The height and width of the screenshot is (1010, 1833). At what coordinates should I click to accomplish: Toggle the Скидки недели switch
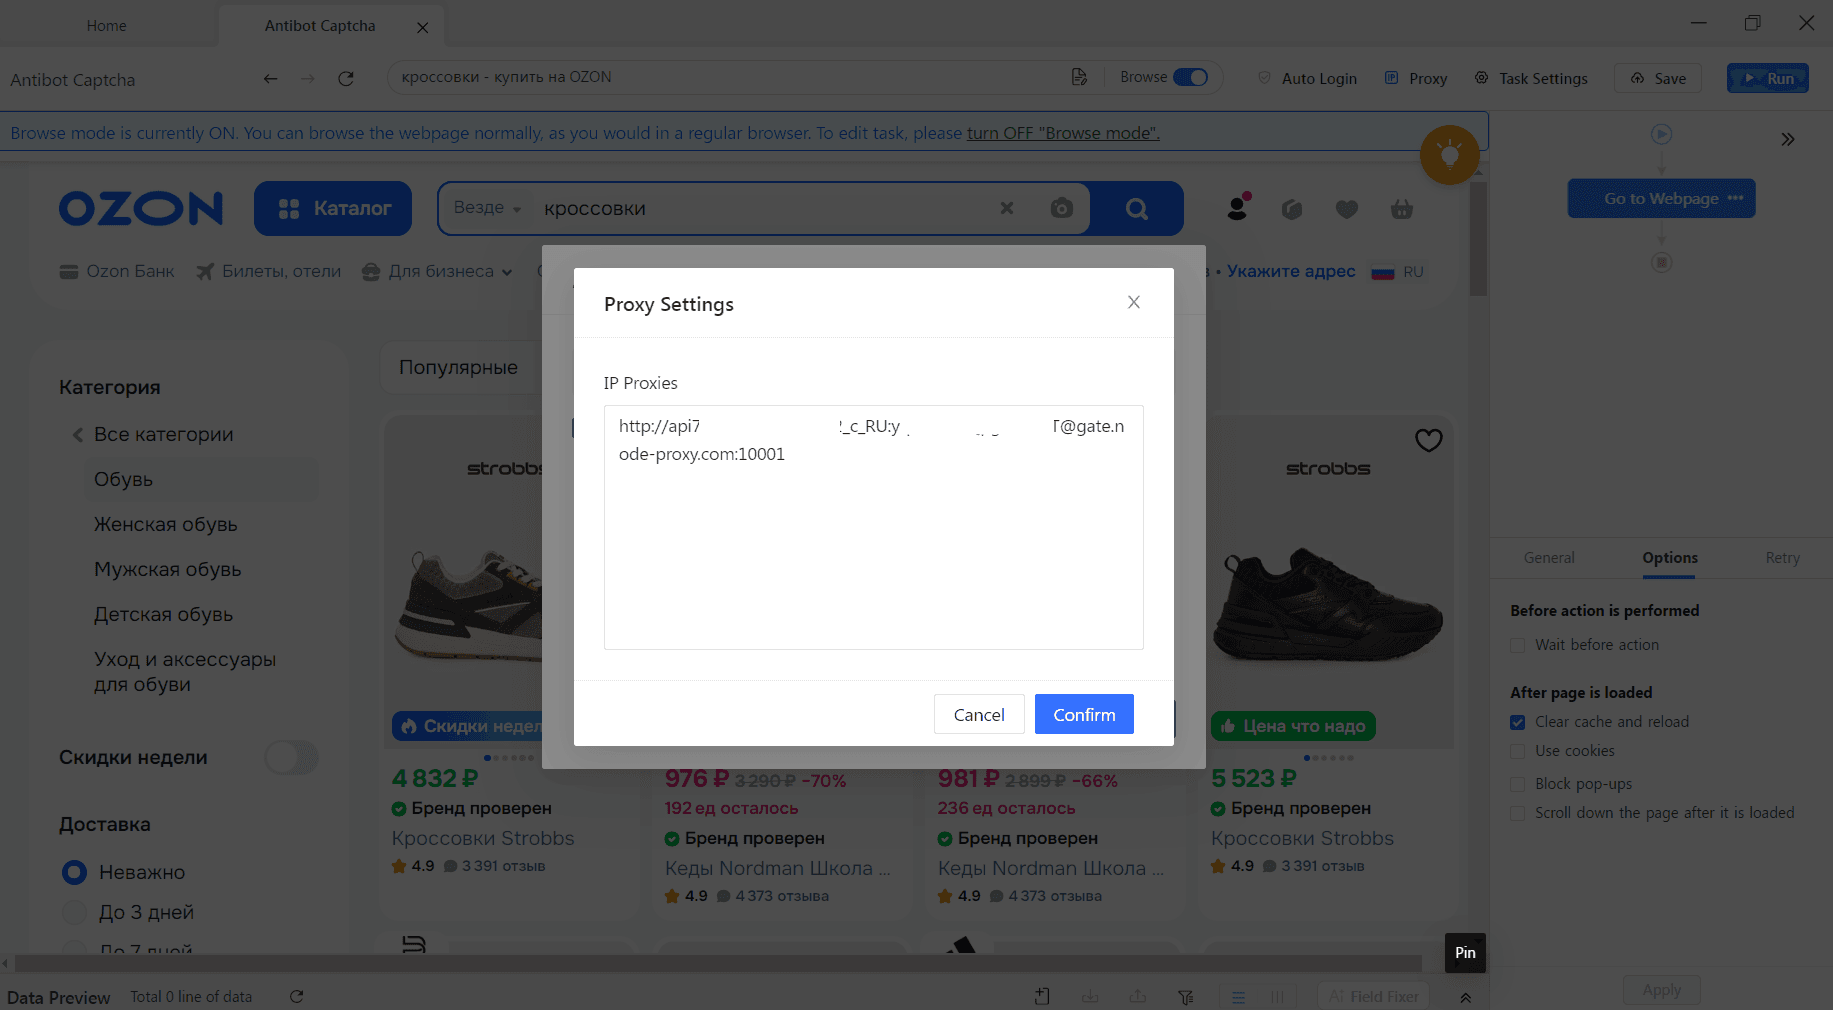tap(292, 758)
